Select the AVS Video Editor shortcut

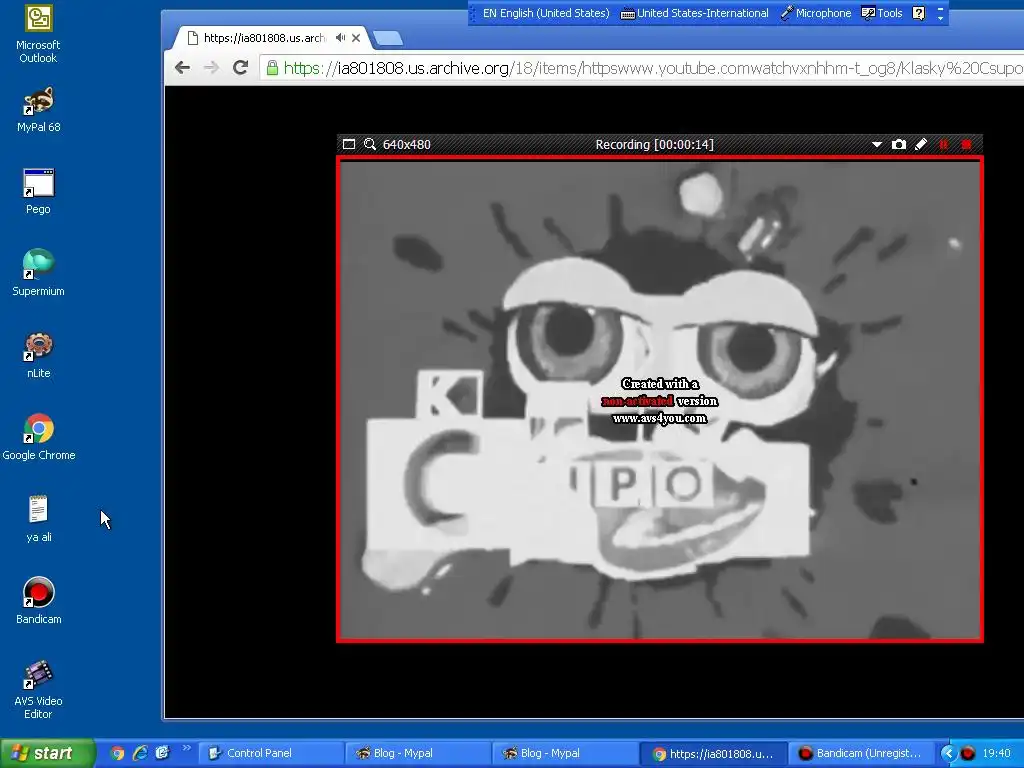coord(38,690)
